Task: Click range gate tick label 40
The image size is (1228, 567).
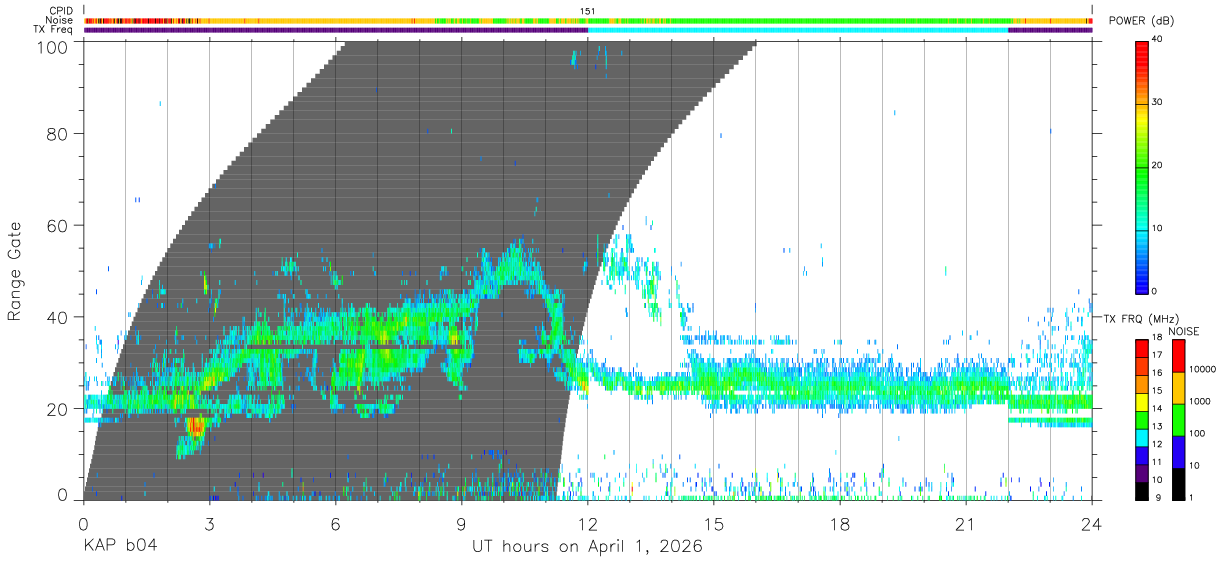Action: point(58,317)
